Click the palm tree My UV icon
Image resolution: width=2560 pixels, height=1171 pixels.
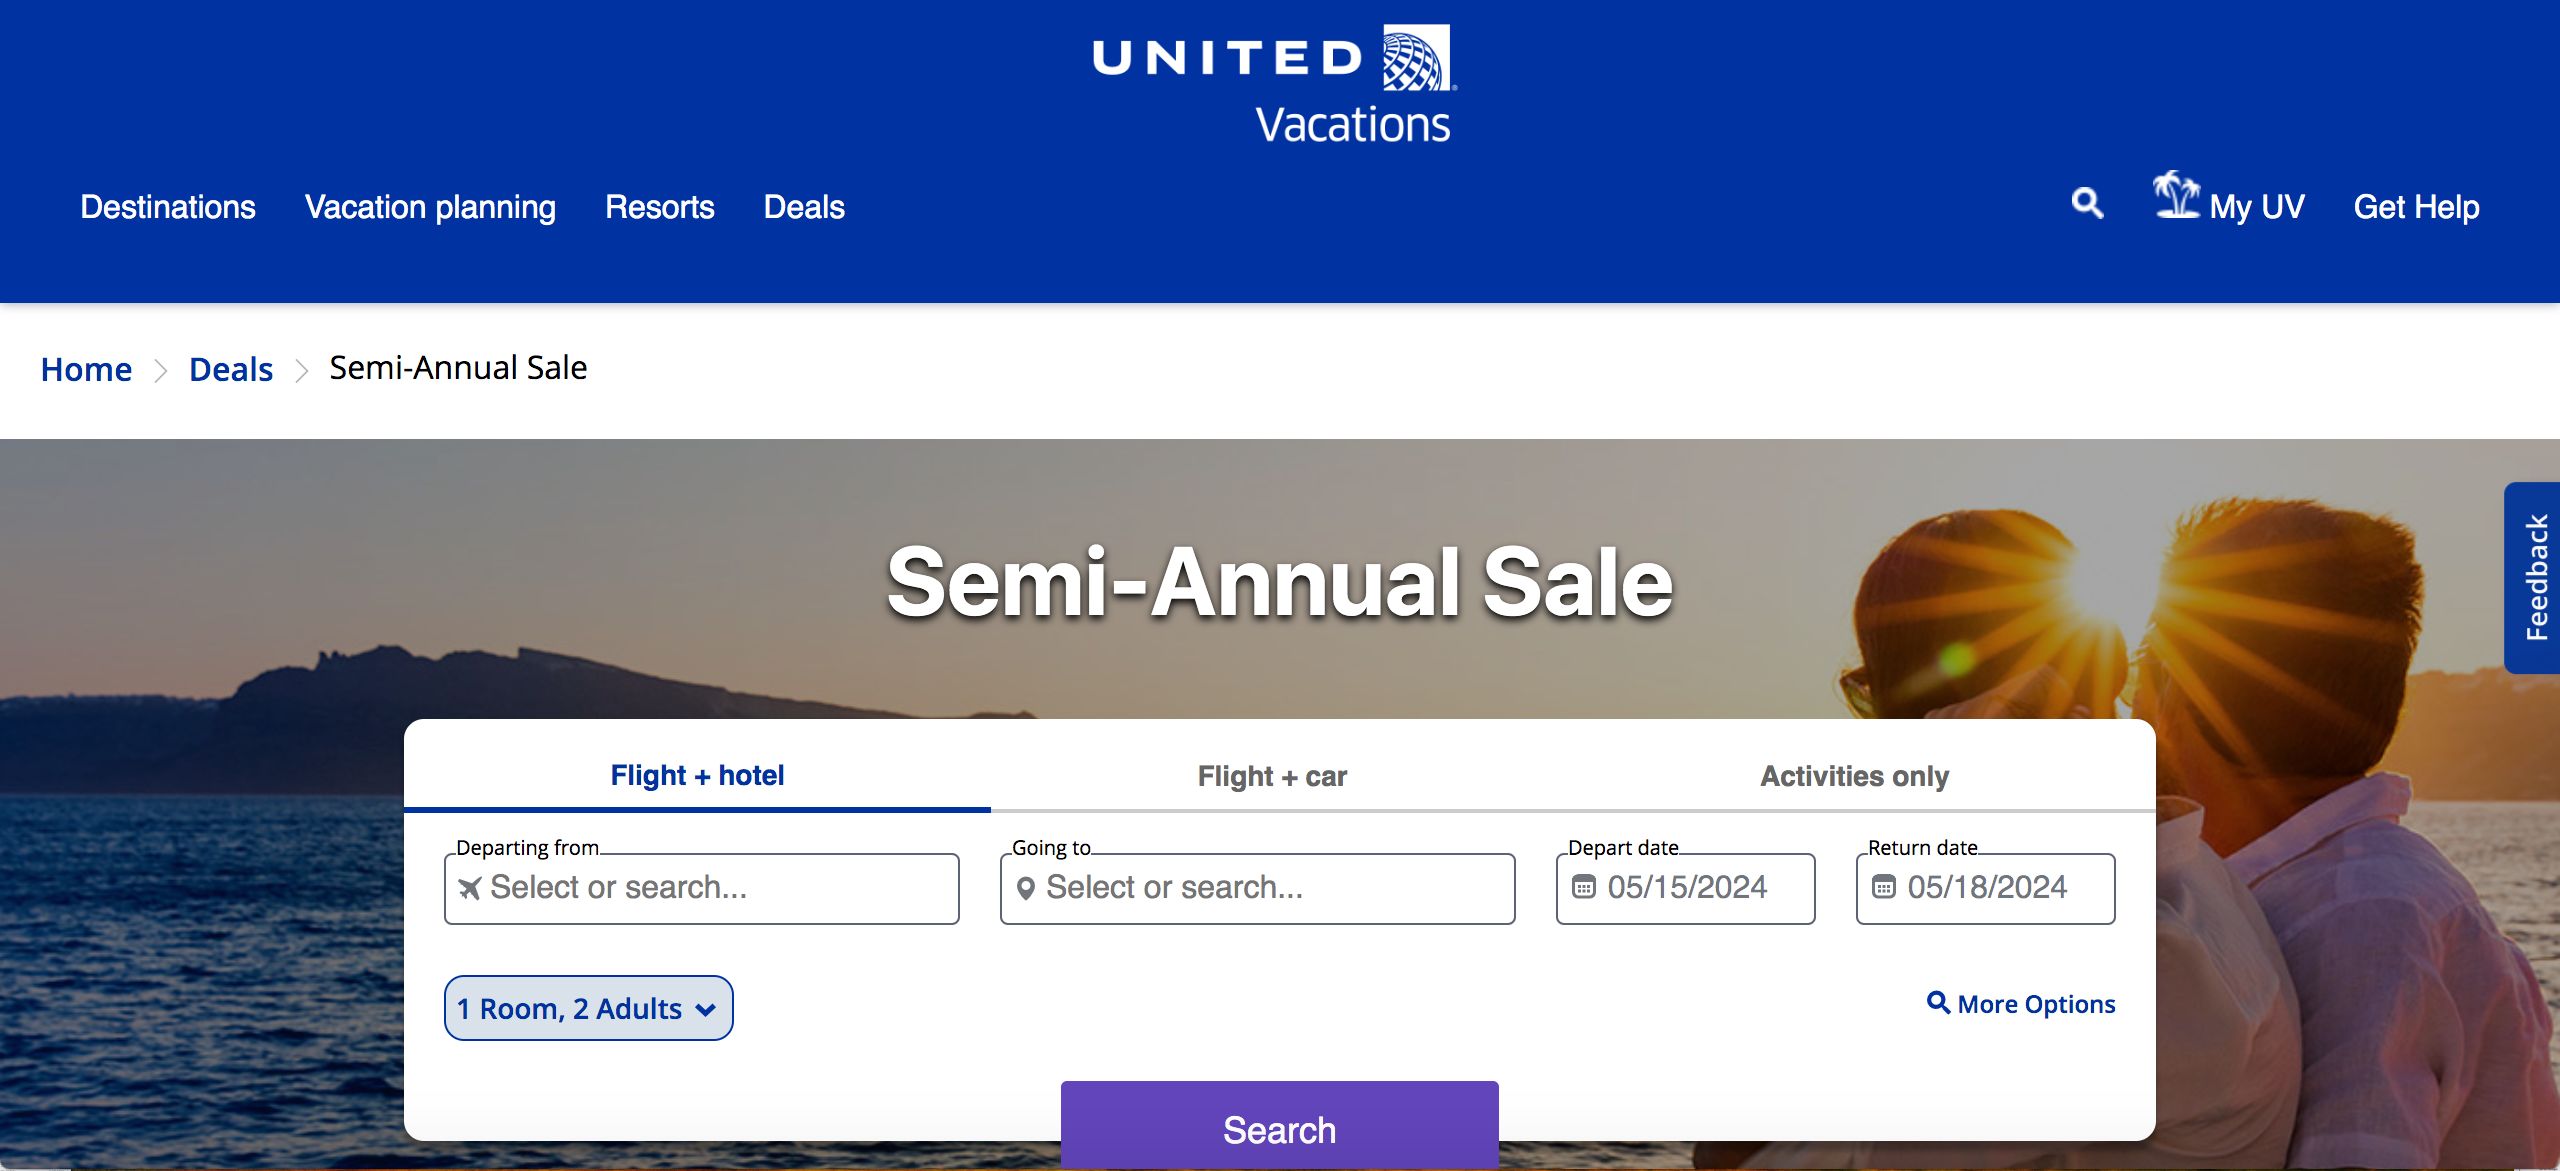click(x=2175, y=195)
